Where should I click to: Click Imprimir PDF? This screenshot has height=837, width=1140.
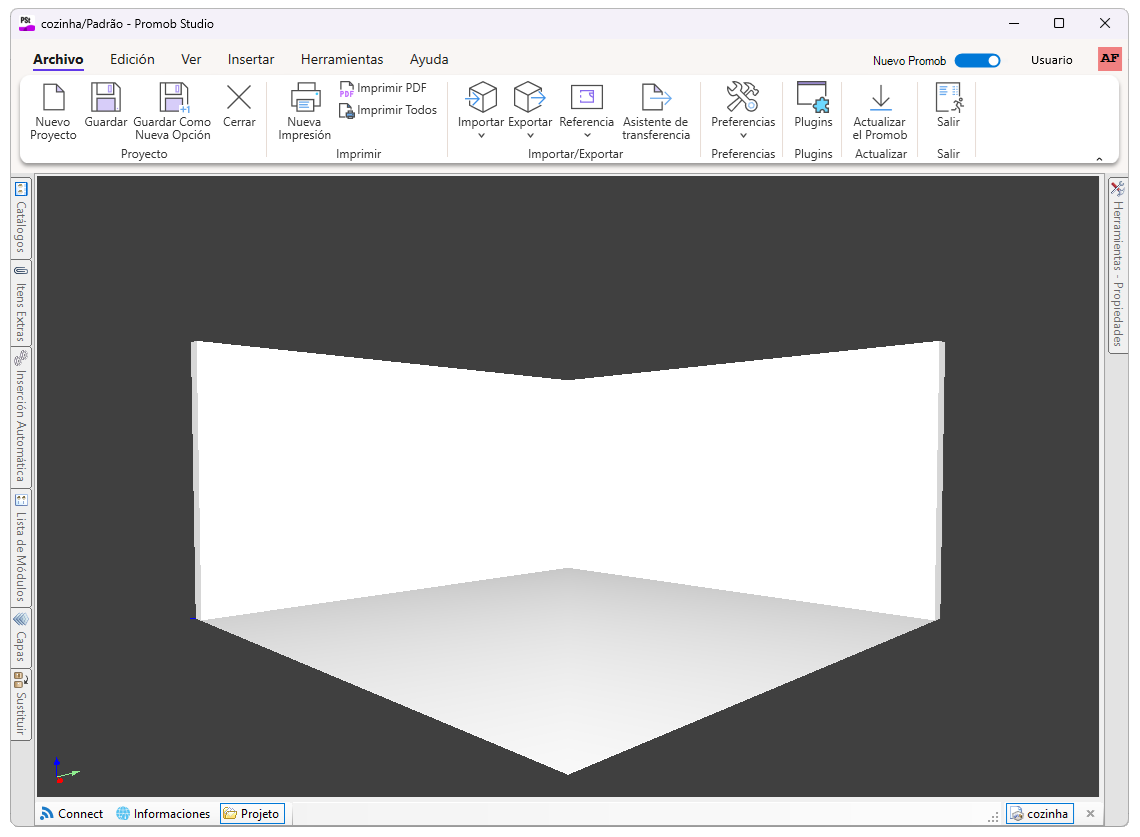click(x=383, y=88)
